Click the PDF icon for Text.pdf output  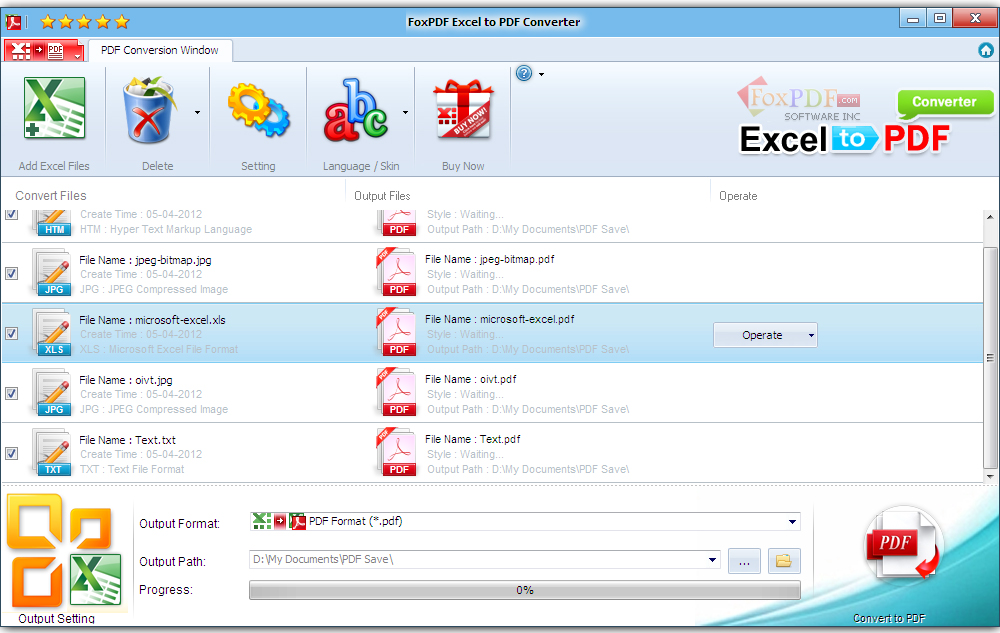396,452
